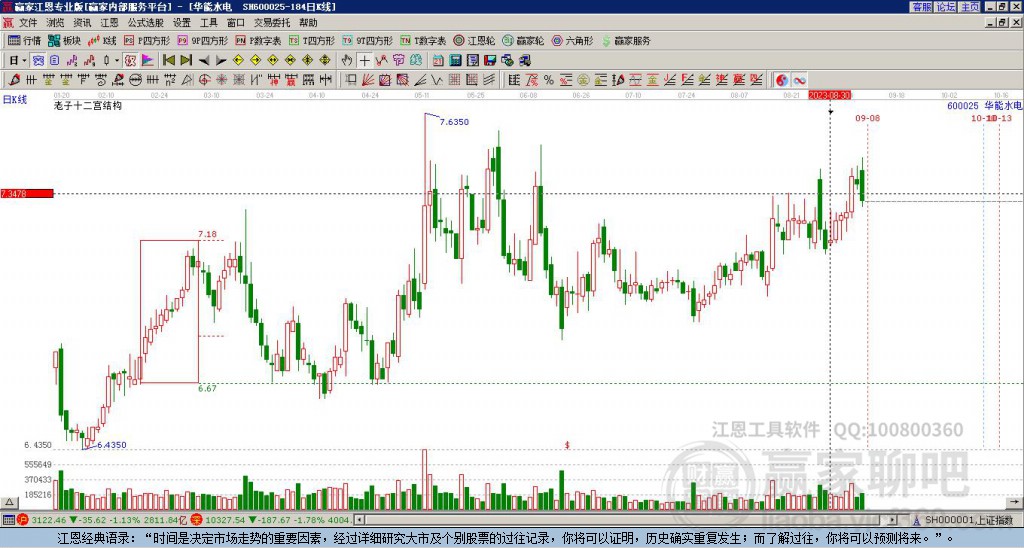Click the 09-08 red date label
Screen dimensions: 1024x548
coord(867,118)
